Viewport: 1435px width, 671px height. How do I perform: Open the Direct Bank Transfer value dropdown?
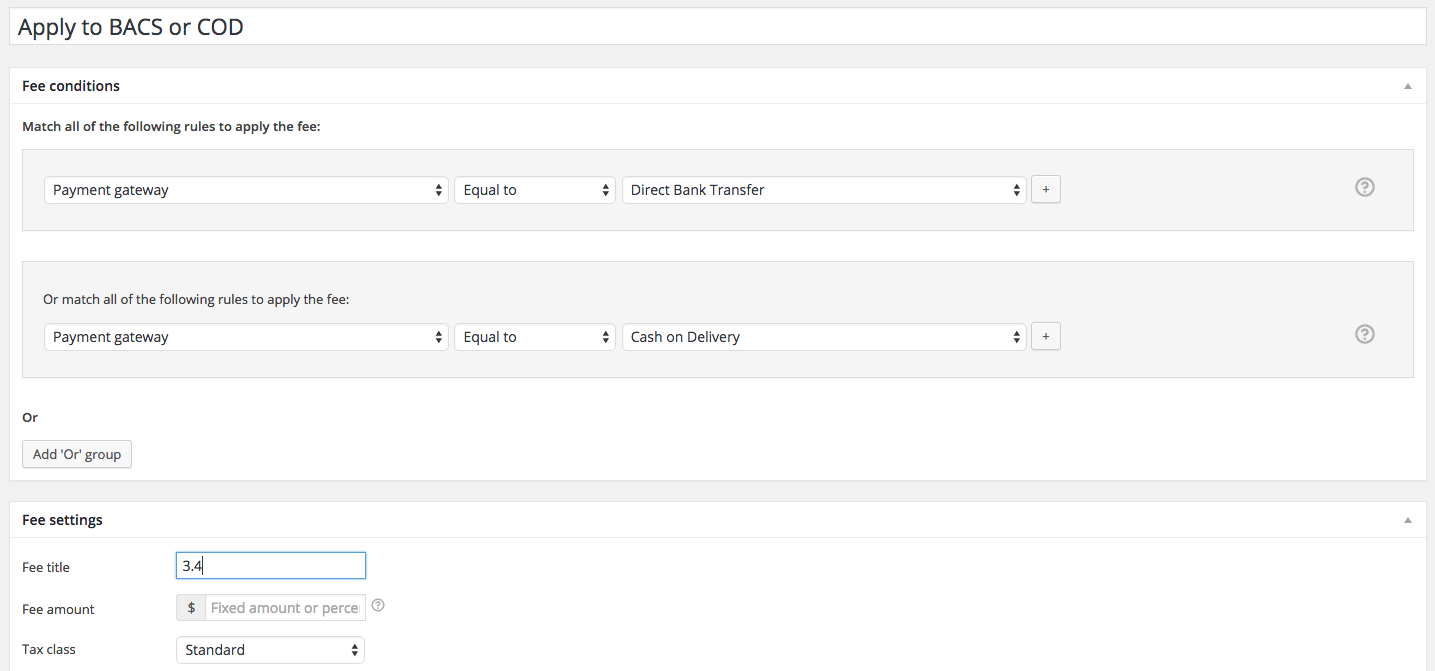[x=824, y=190]
